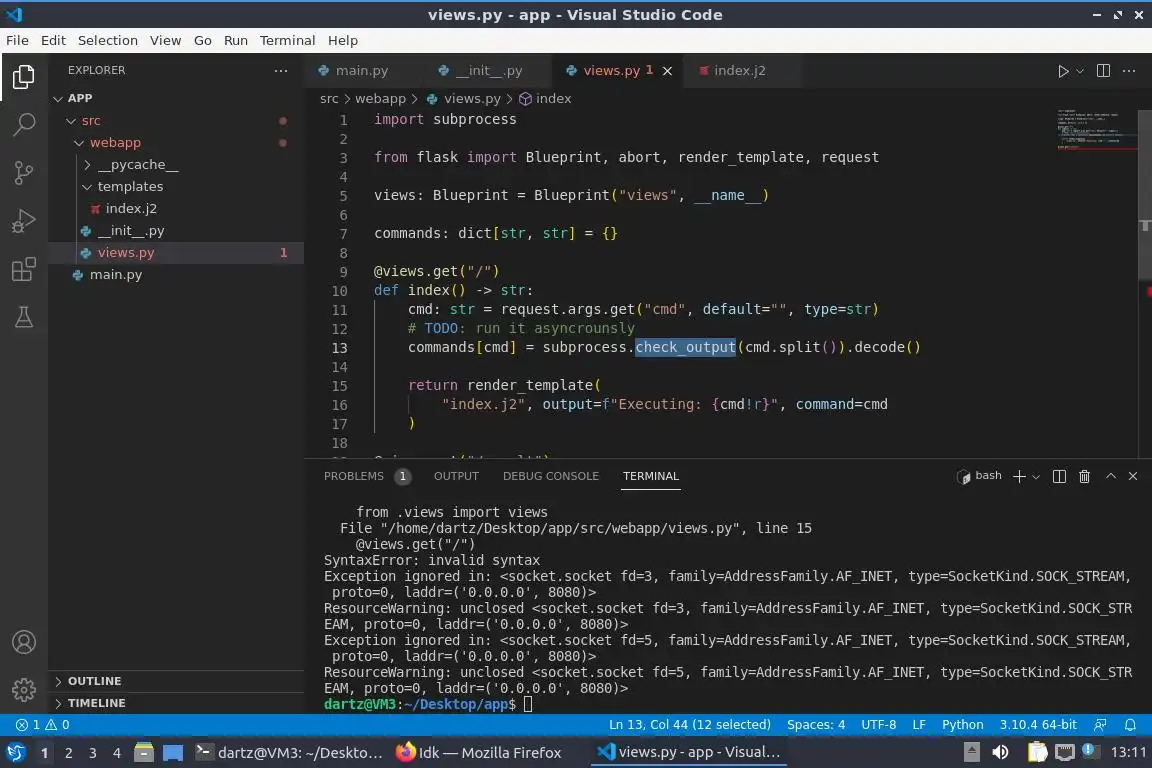Split the editor right
The height and width of the screenshot is (768, 1152).
pyautogui.click(x=1103, y=71)
